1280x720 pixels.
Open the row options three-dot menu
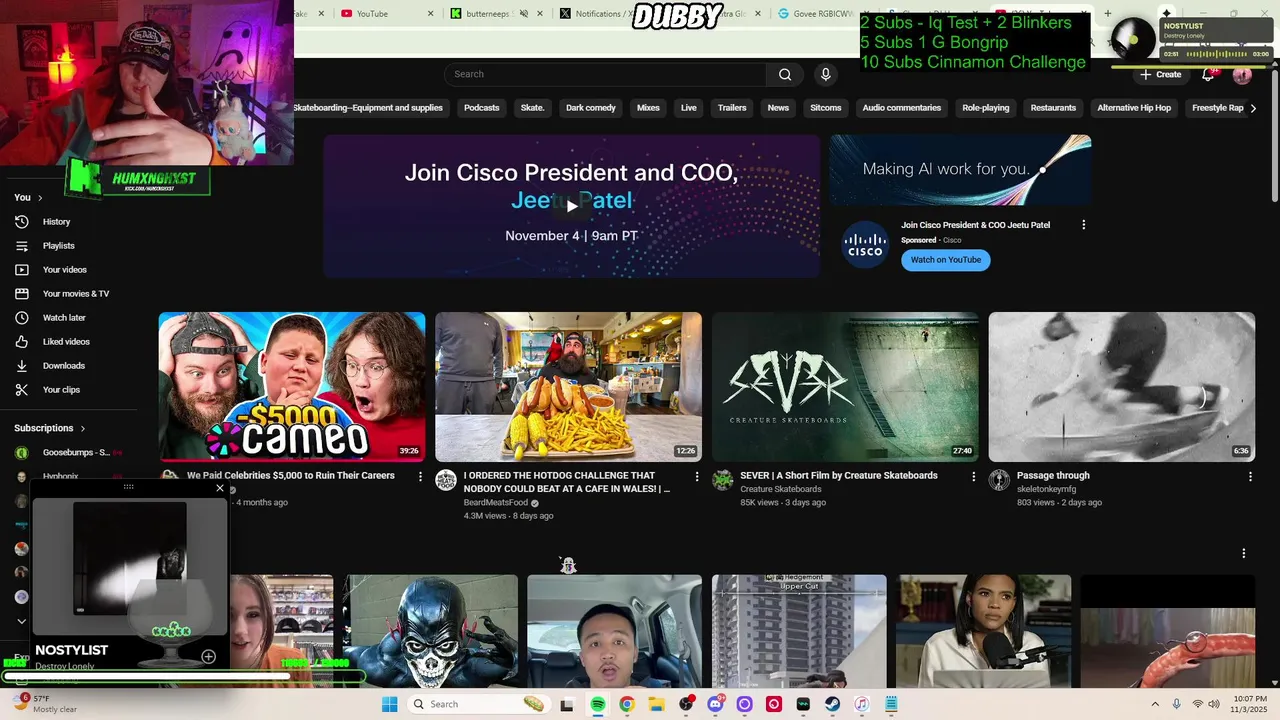[x=1243, y=553]
